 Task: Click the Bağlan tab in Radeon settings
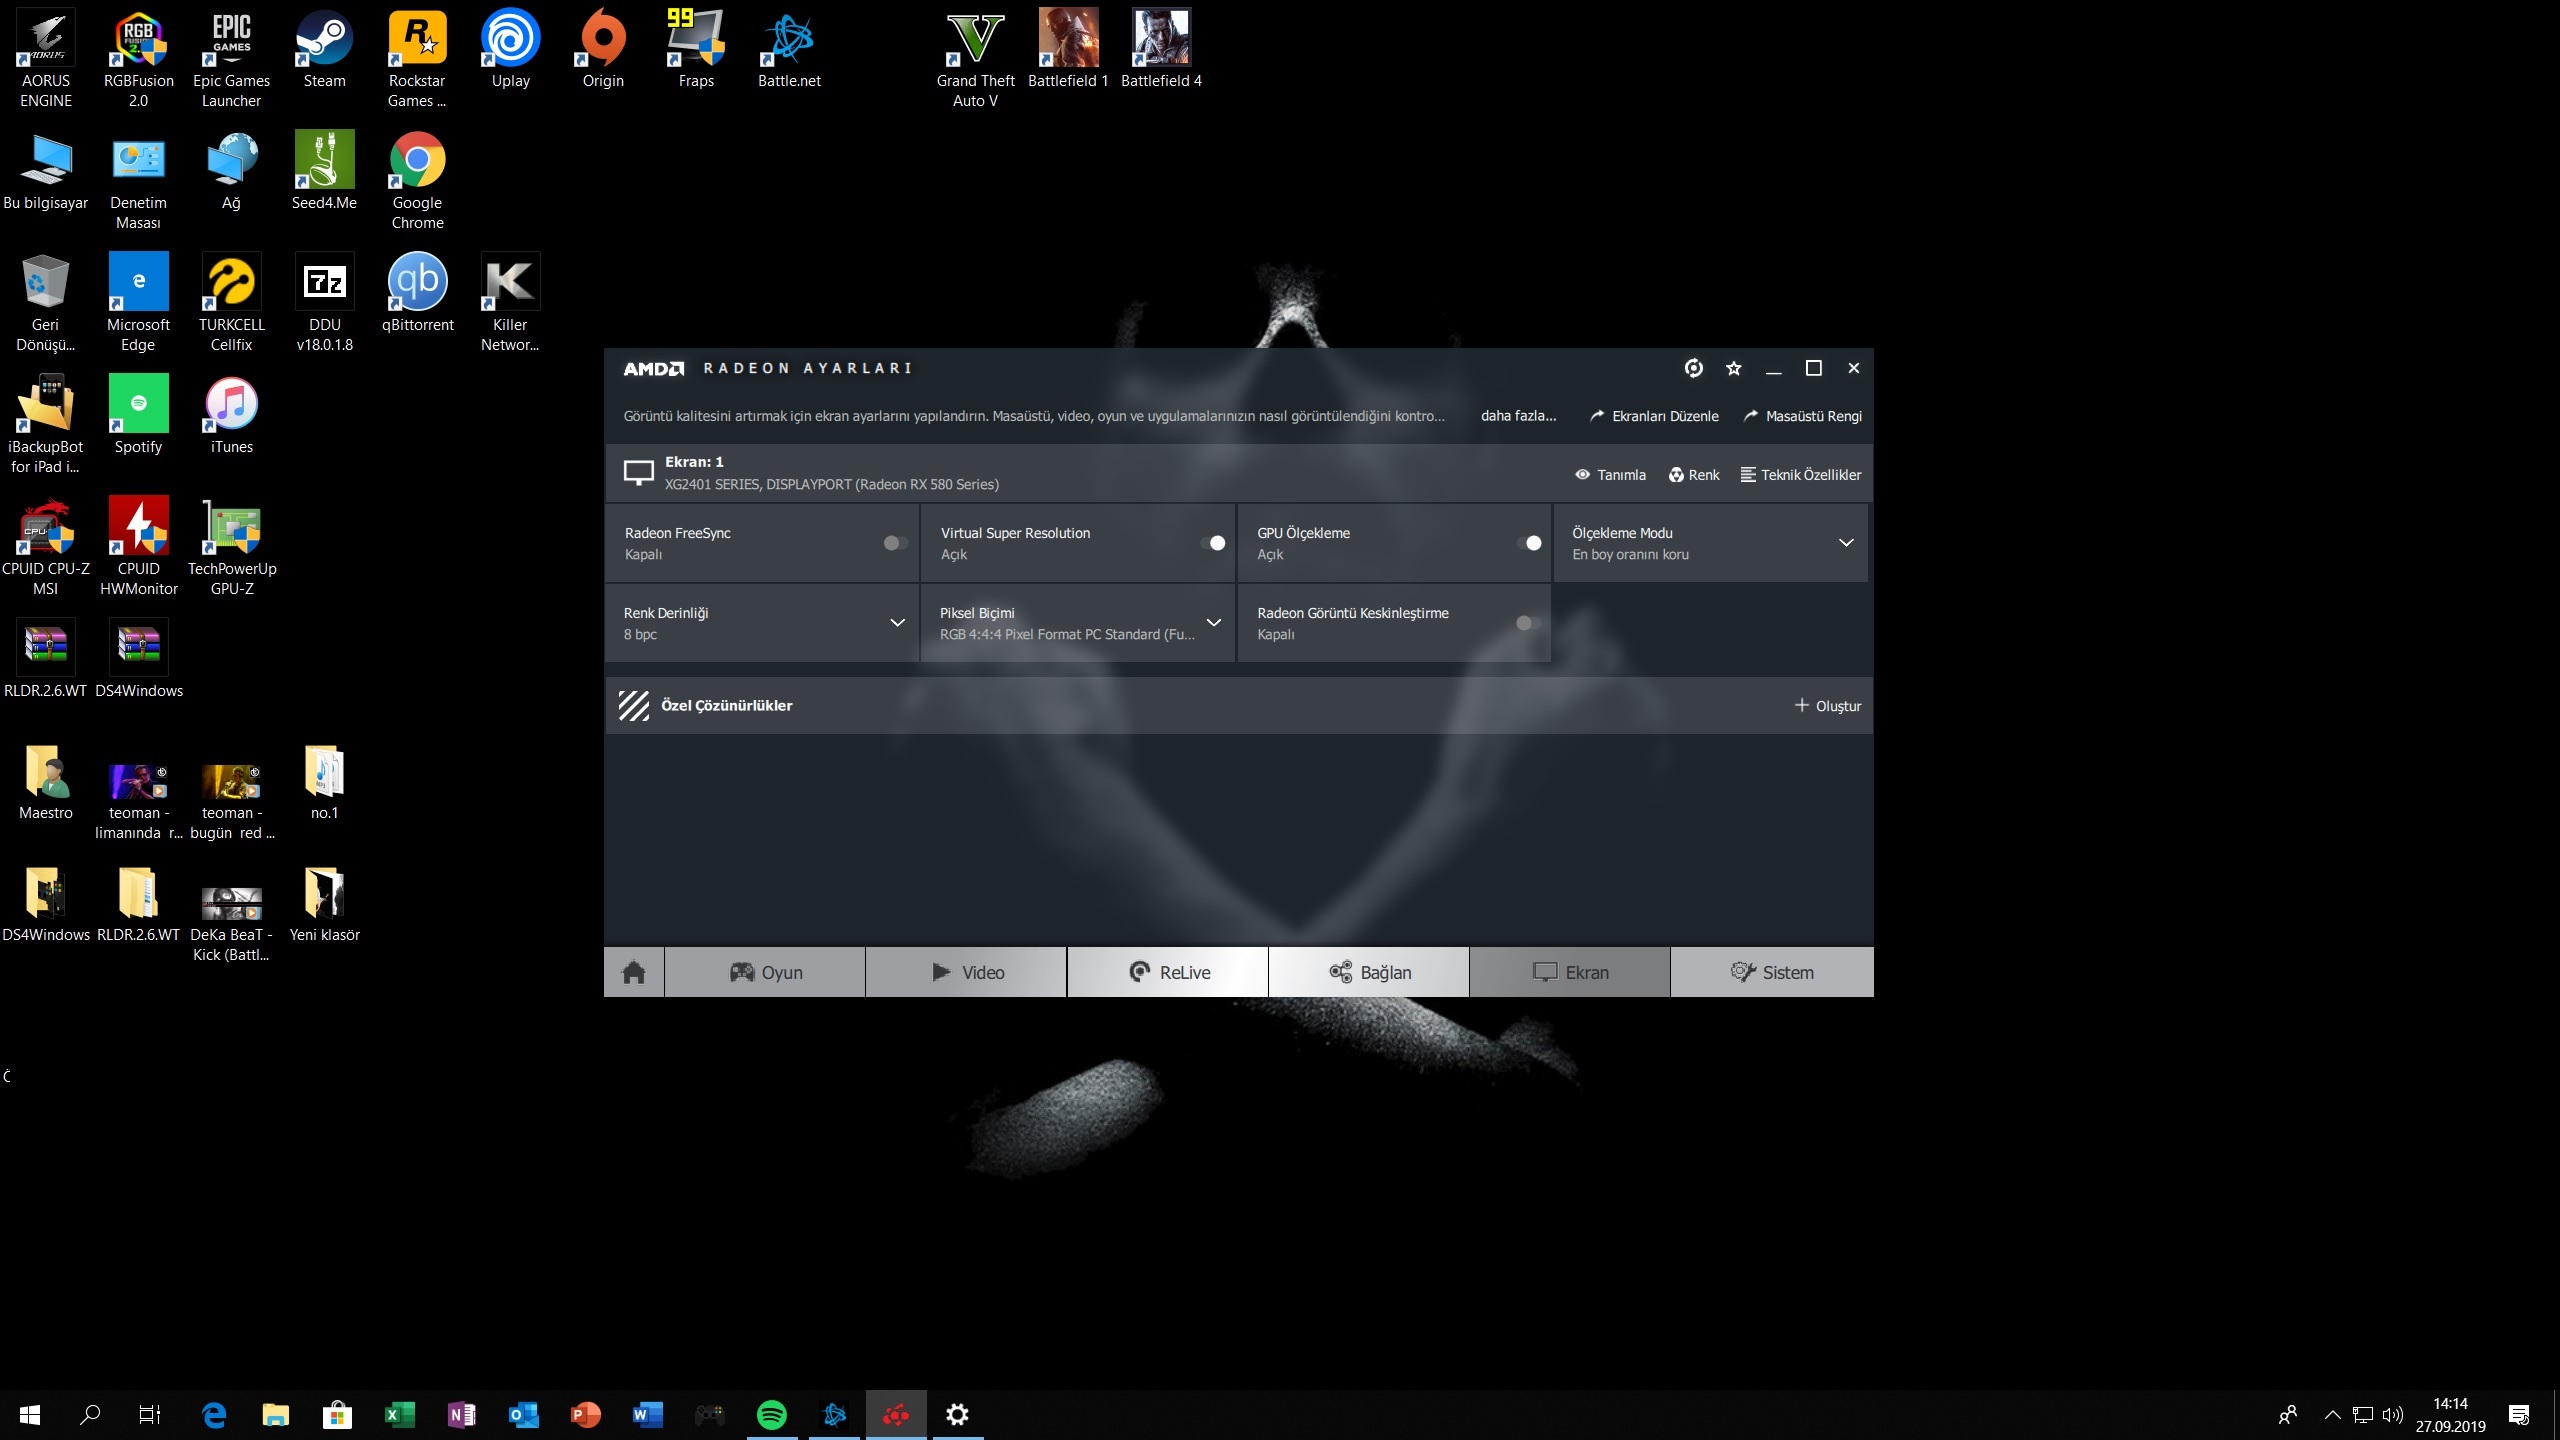1370,971
